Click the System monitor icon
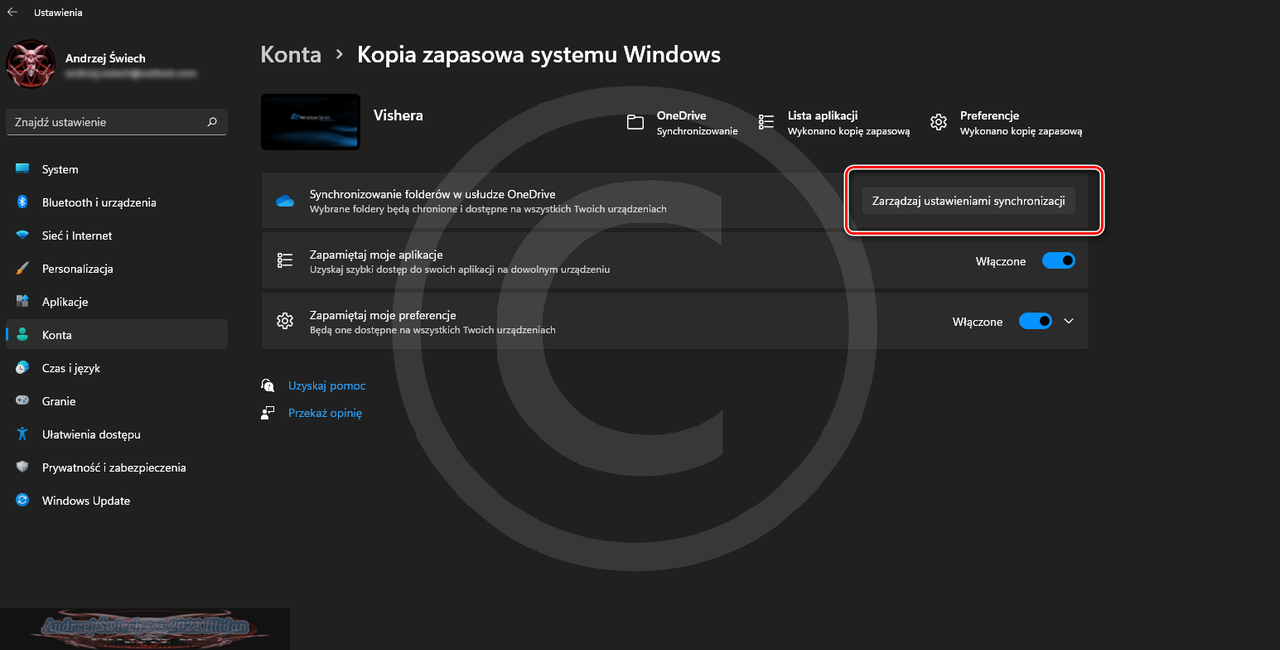The width and height of the screenshot is (1280, 650). coord(22,169)
